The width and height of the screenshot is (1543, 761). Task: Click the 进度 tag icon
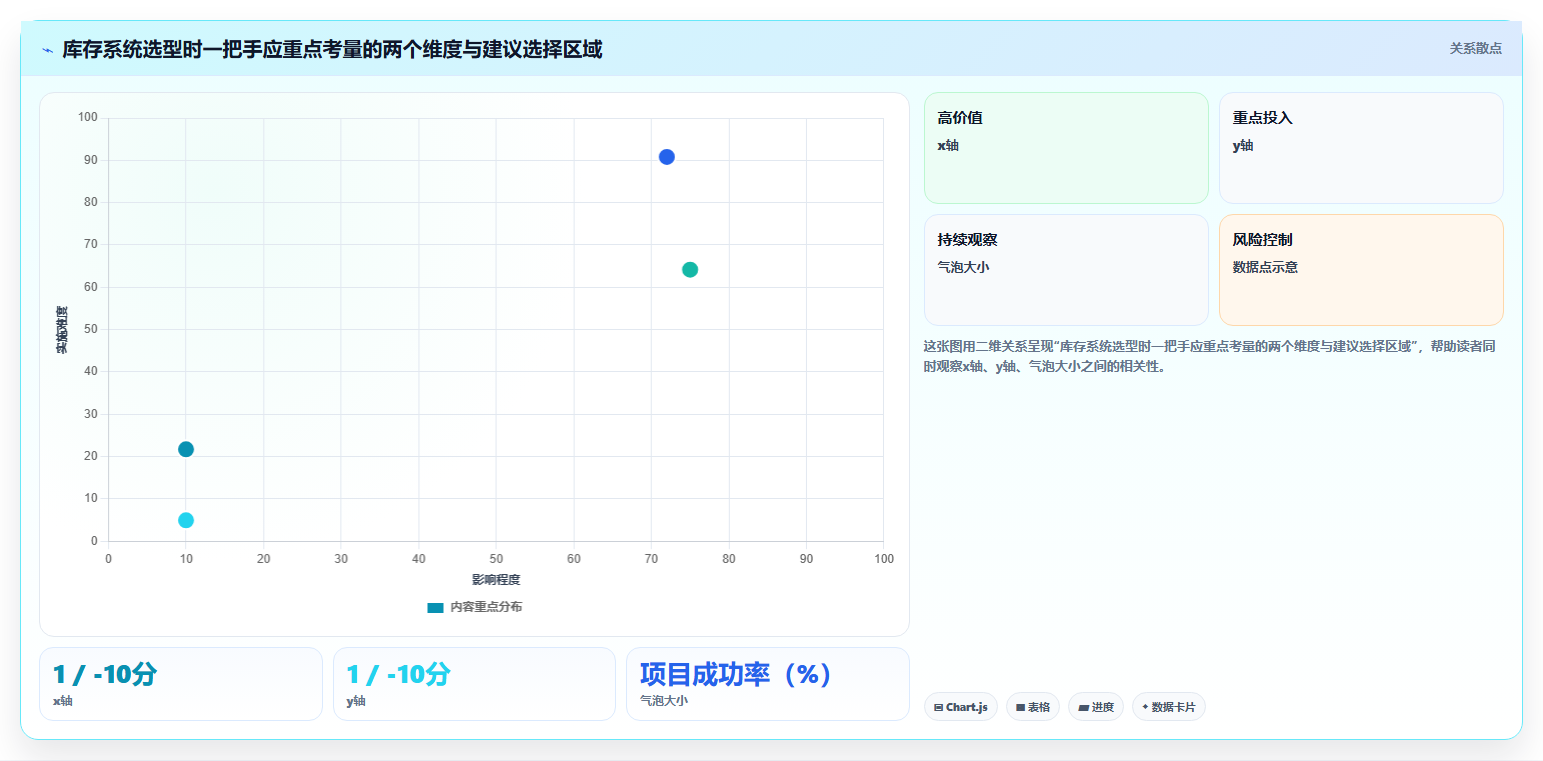click(1083, 707)
